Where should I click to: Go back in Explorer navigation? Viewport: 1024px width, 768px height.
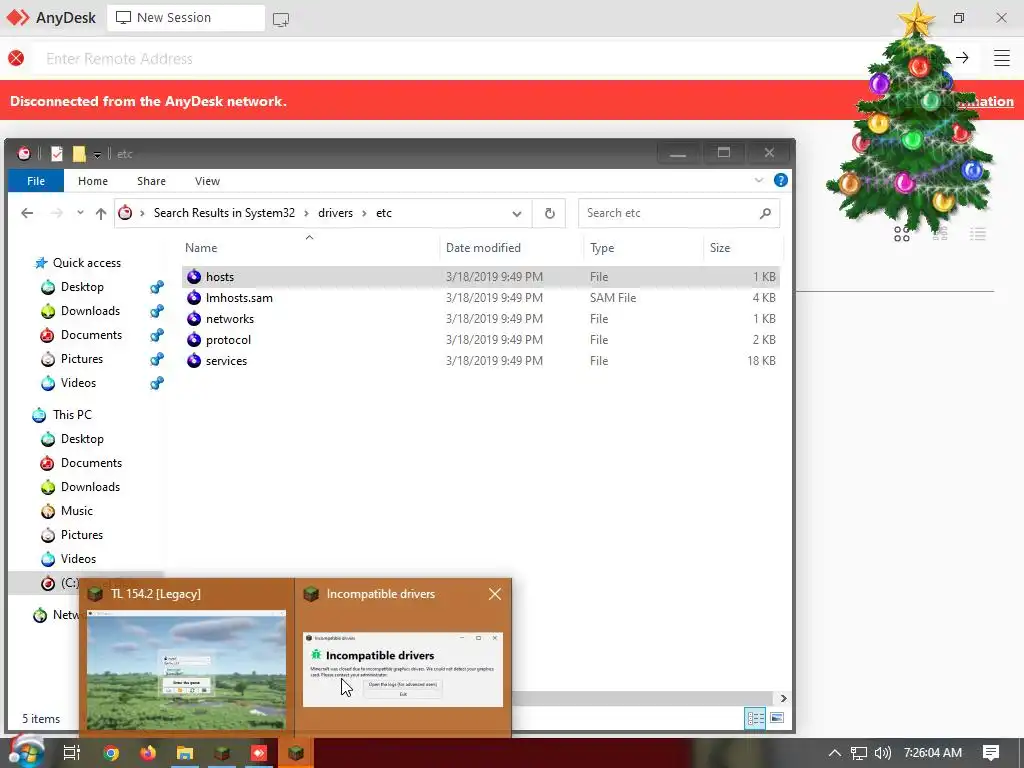(x=27, y=213)
